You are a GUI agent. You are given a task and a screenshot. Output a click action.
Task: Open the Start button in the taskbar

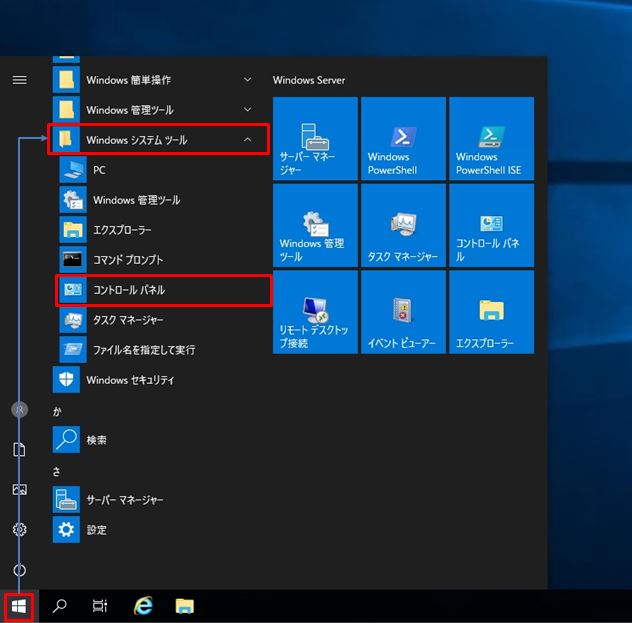pos(19,606)
